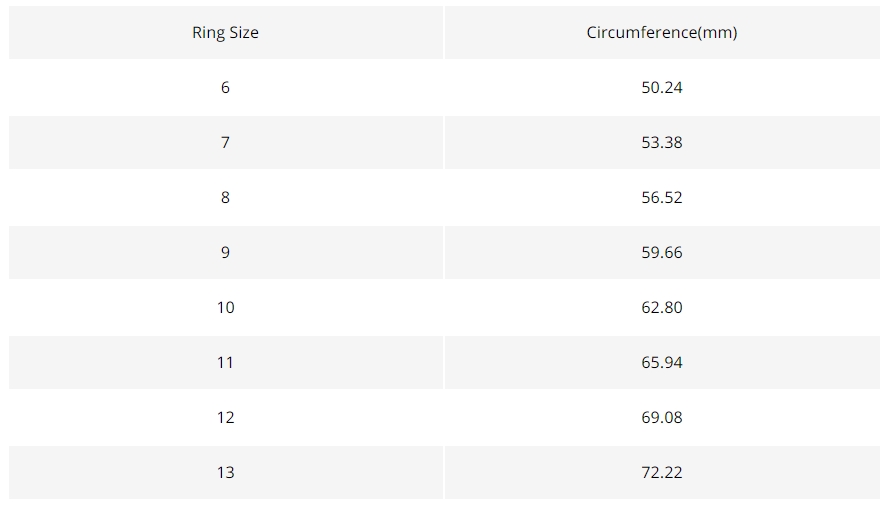This screenshot has width=892, height=507.
Task: Select ring size 11 cell
Action: (226, 362)
